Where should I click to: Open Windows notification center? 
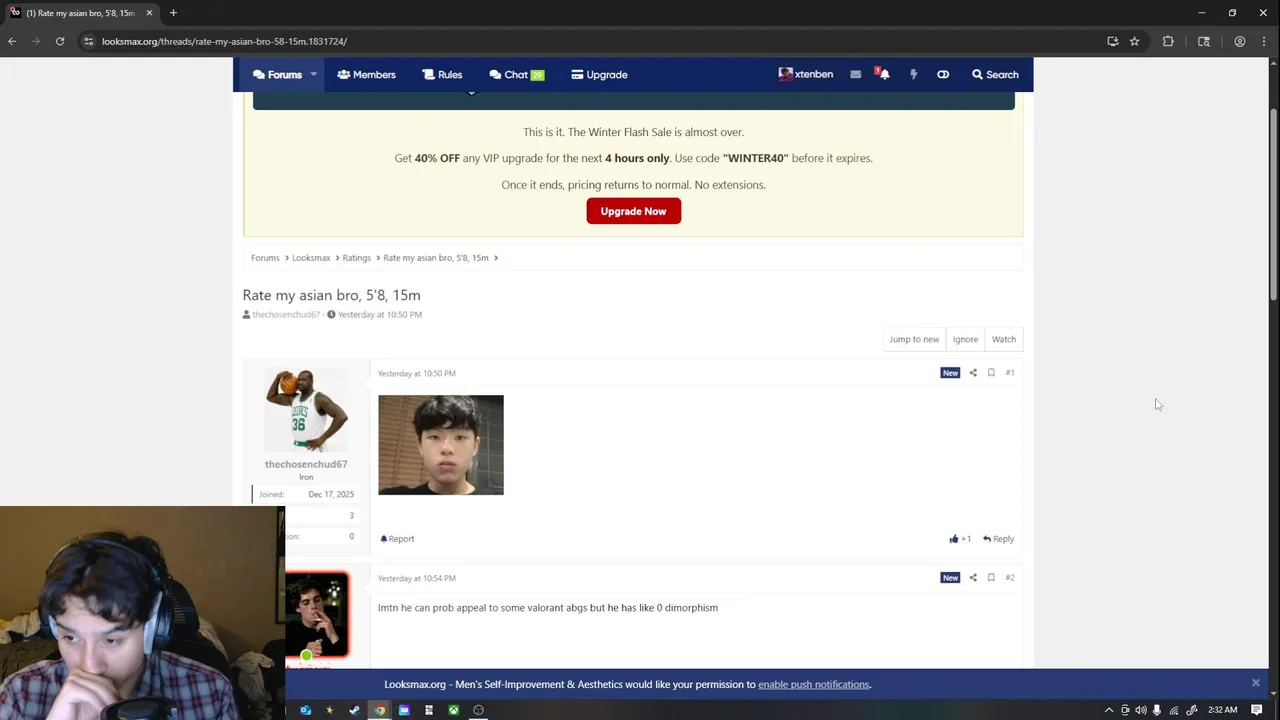pyautogui.click(x=1257, y=710)
